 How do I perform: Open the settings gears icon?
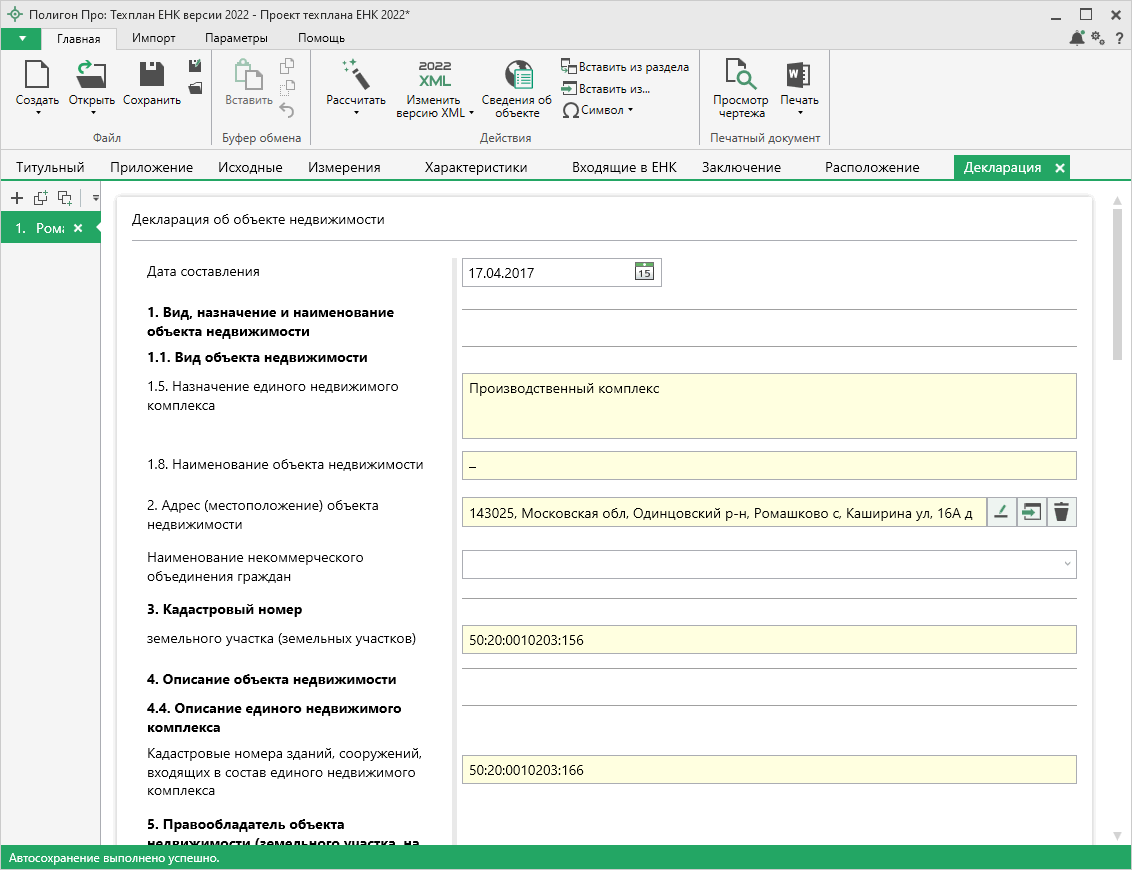tap(1098, 38)
